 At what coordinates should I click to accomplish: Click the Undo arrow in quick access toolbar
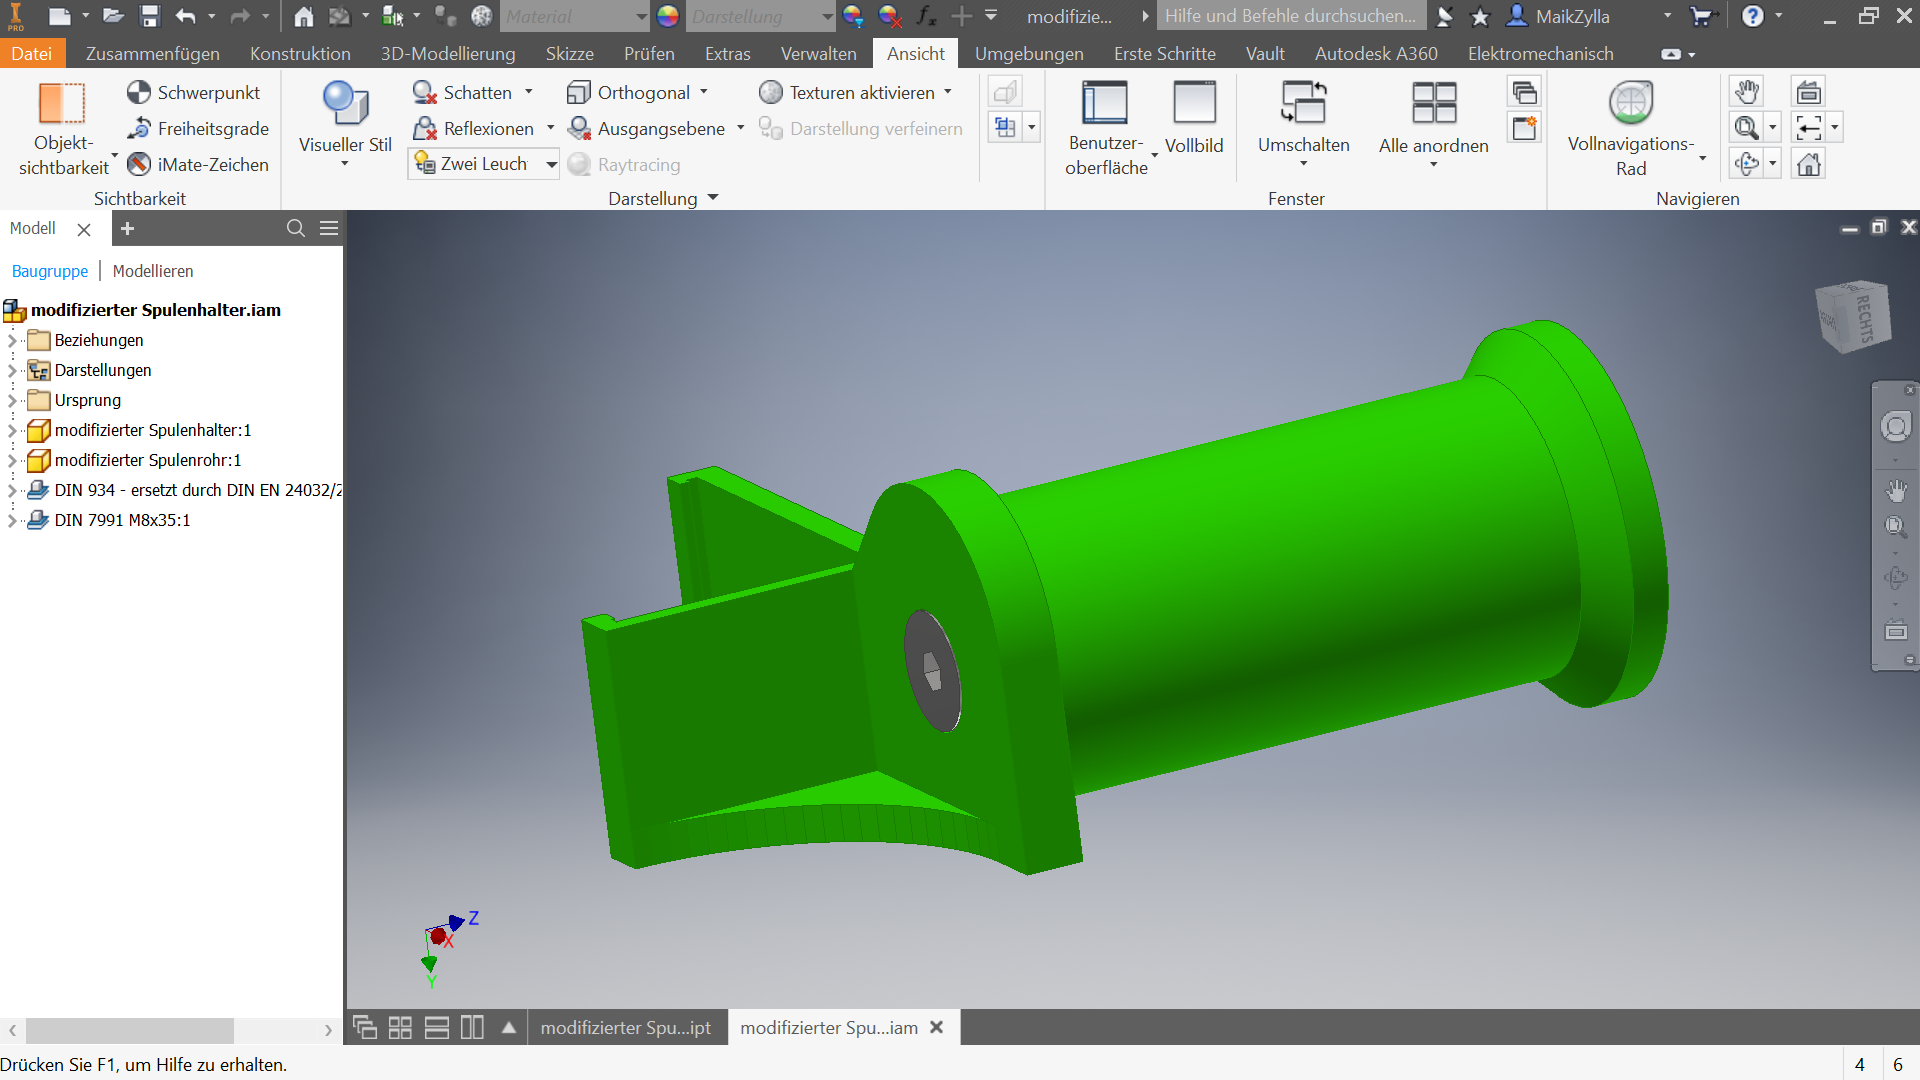[x=185, y=16]
